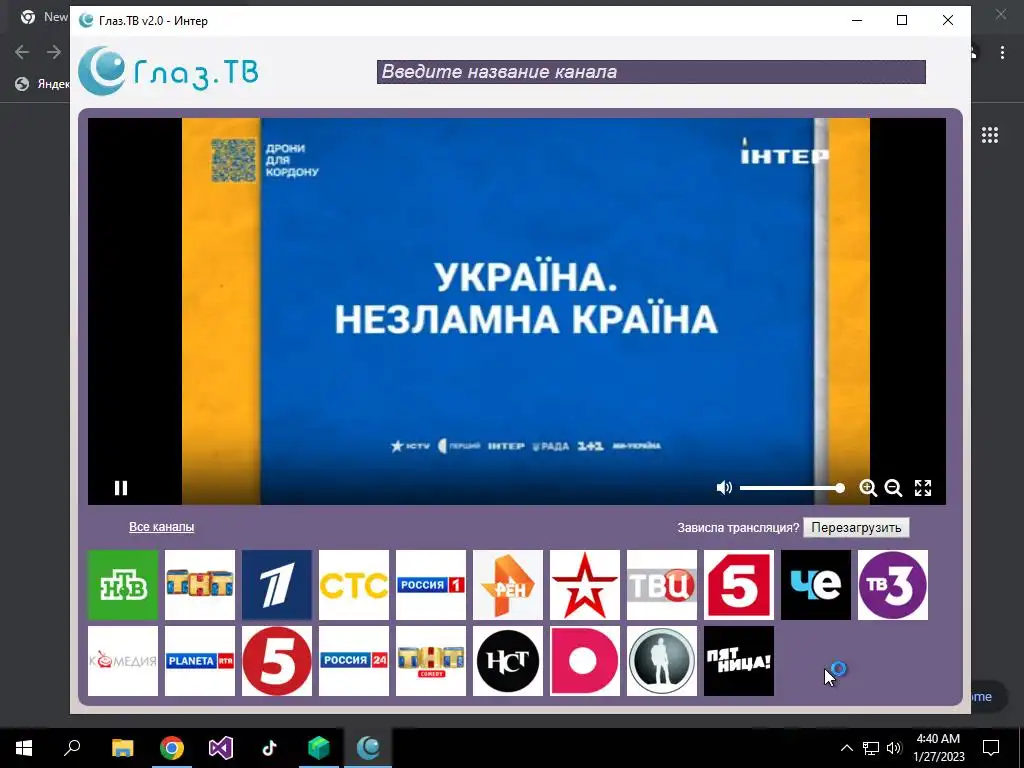Open network status tray icon

tap(871, 748)
